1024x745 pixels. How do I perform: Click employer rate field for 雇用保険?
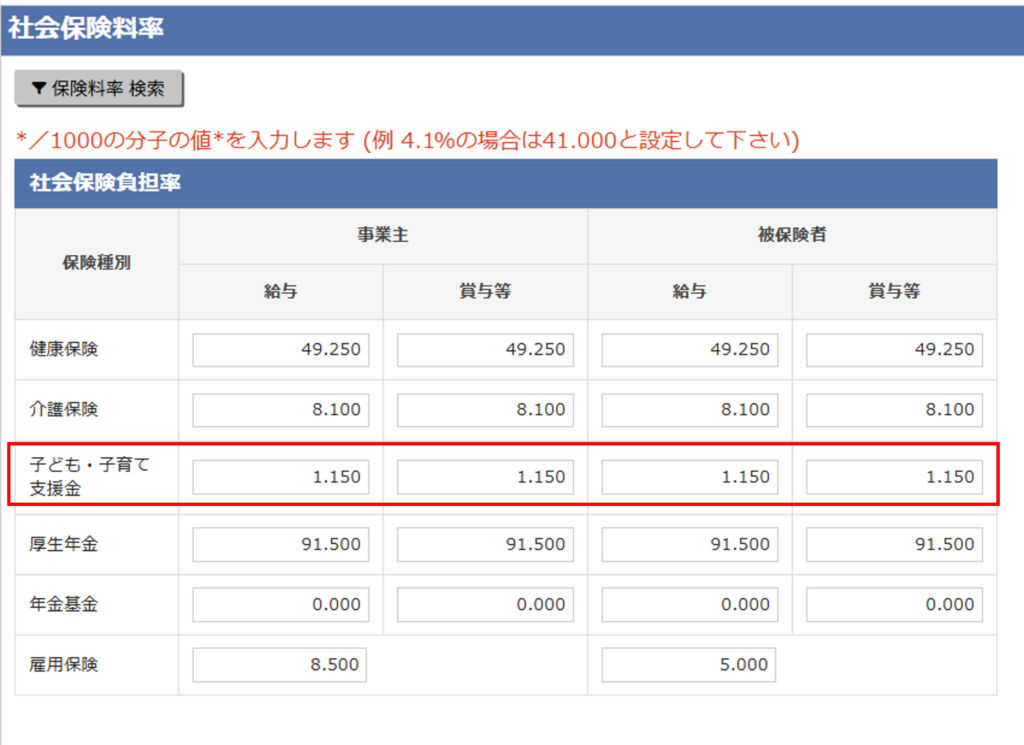[x=280, y=664]
